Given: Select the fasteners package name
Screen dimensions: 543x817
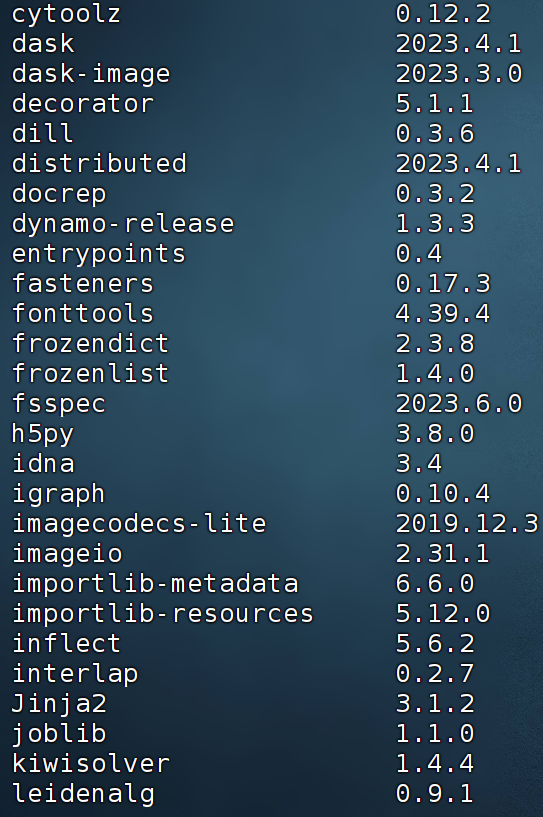Looking at the screenshot, I should click(x=83, y=283).
